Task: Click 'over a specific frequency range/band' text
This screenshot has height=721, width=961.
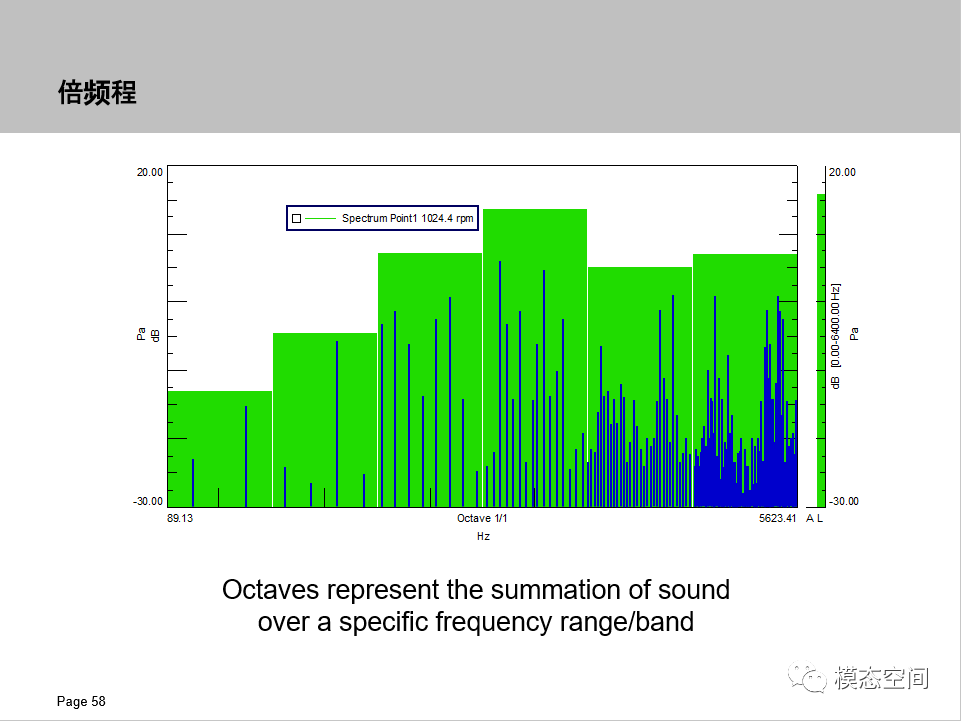Action: 476,622
